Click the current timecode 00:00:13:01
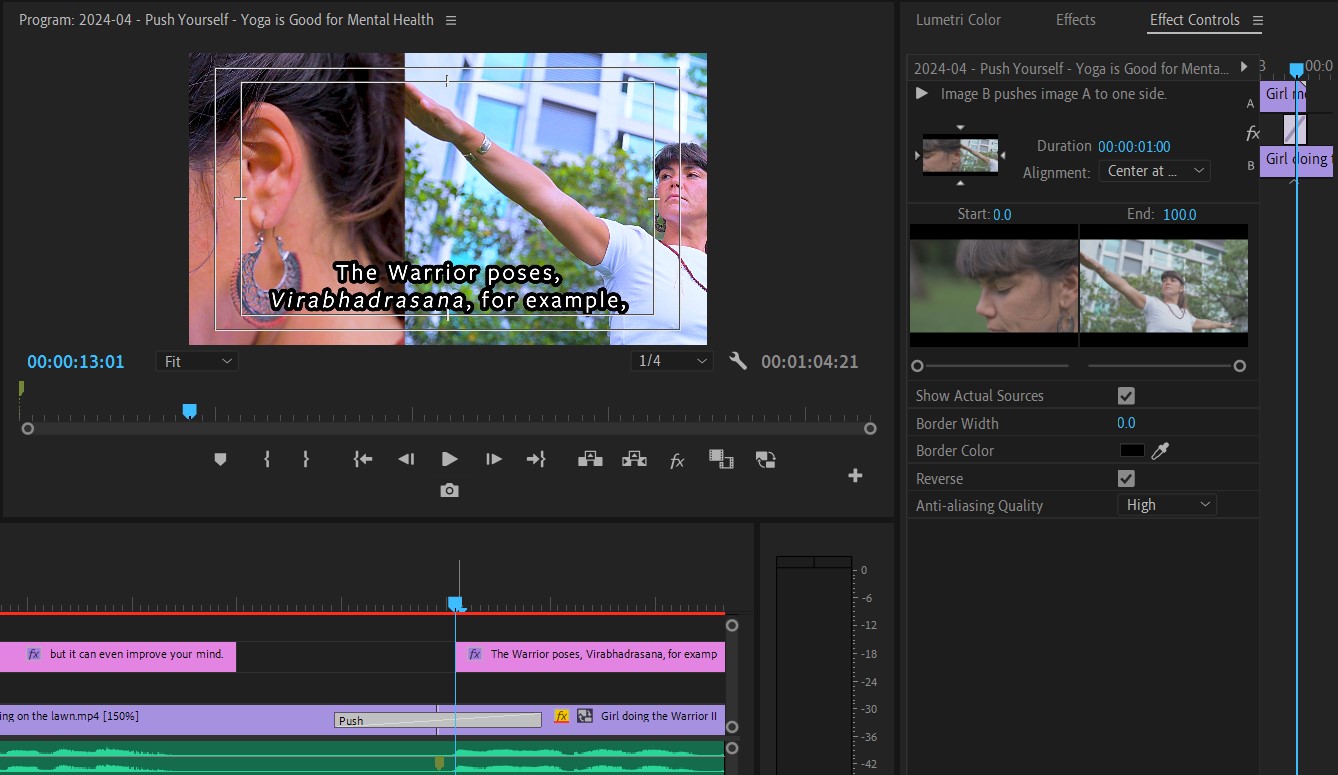1338x775 pixels. click(76, 362)
